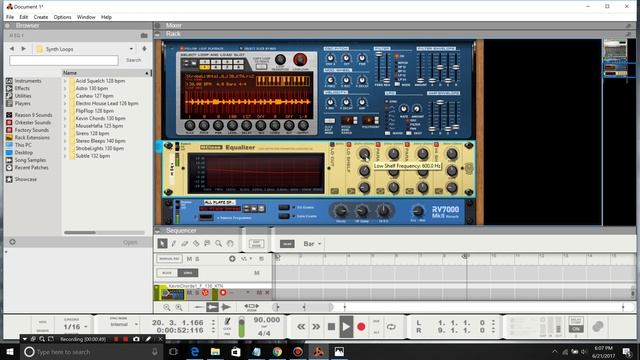Open the Edit menu
Screen dimensions: 640x360
pyautogui.click(x=24, y=17)
